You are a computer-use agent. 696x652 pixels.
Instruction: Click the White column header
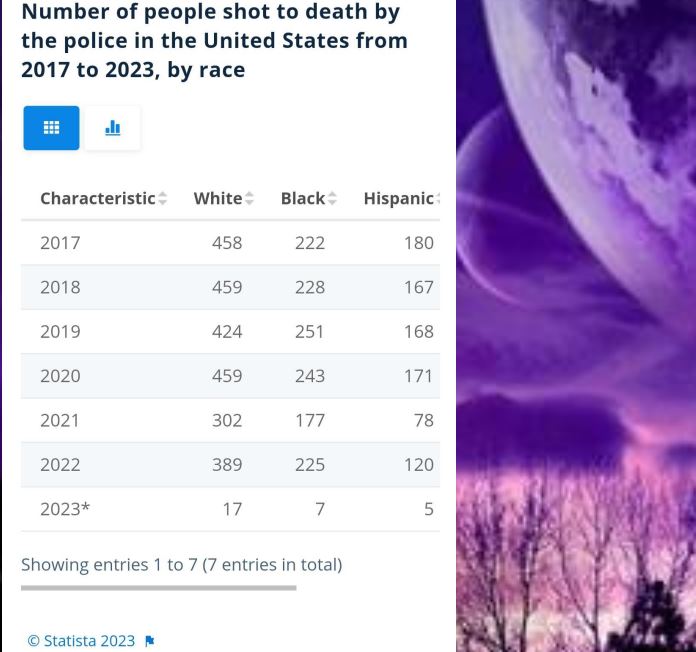[x=218, y=198]
